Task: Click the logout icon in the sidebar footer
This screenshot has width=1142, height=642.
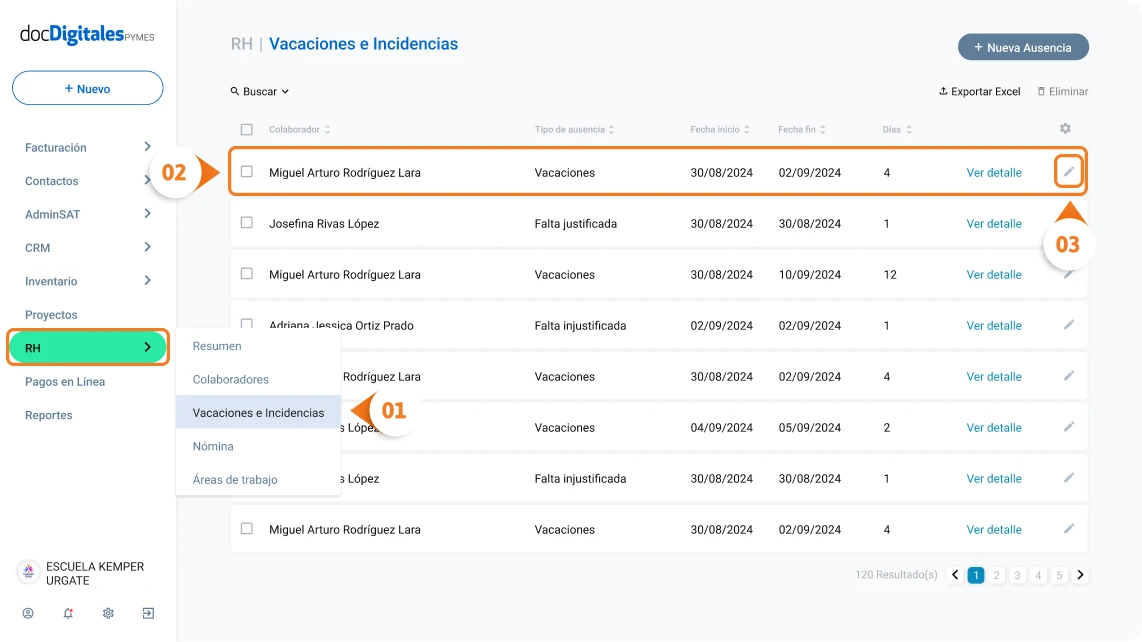Action: [x=148, y=613]
